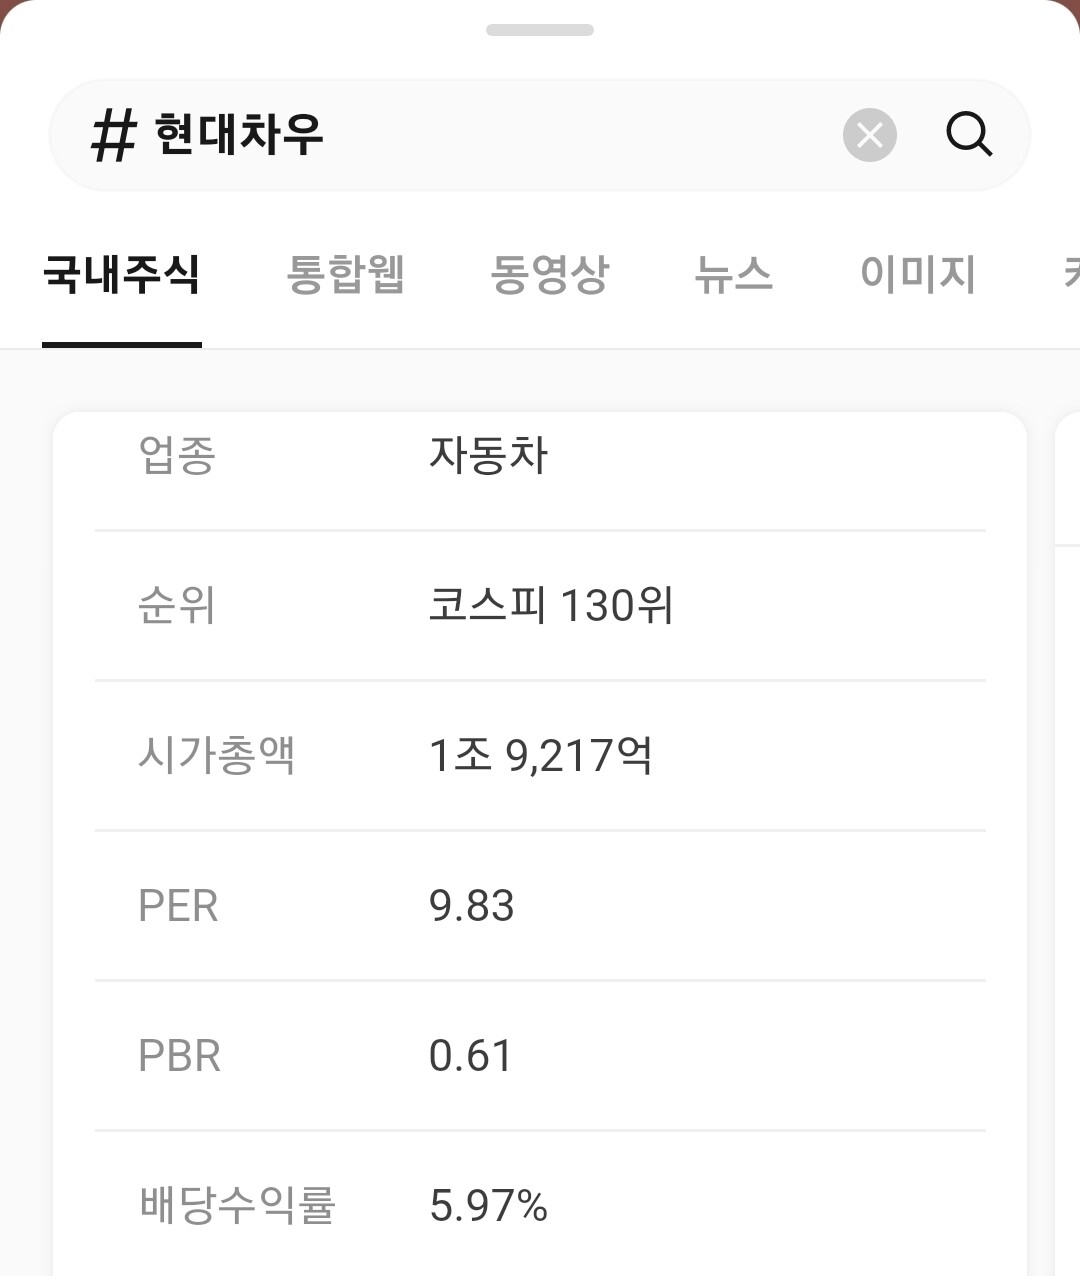Switch to the 뉴스 tab
1080x1276 pixels.
coord(735,276)
